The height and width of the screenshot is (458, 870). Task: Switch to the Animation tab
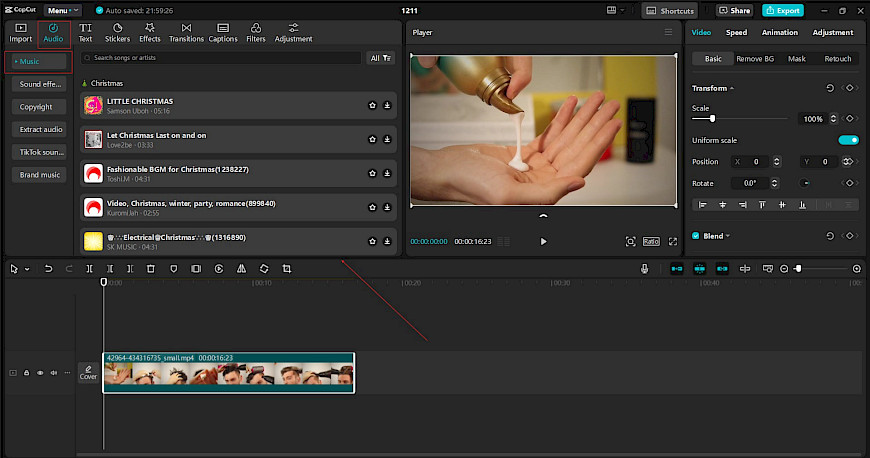[780, 32]
